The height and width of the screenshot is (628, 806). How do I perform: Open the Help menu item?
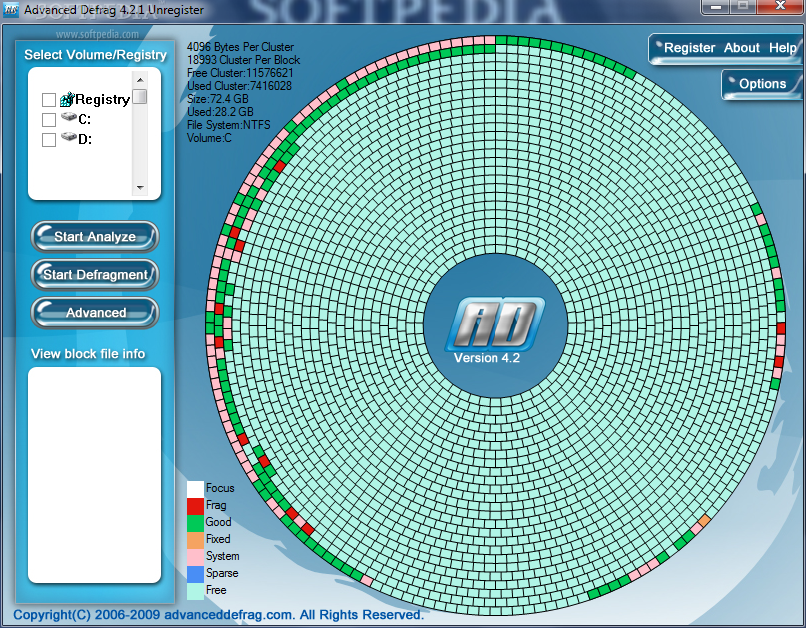783,48
